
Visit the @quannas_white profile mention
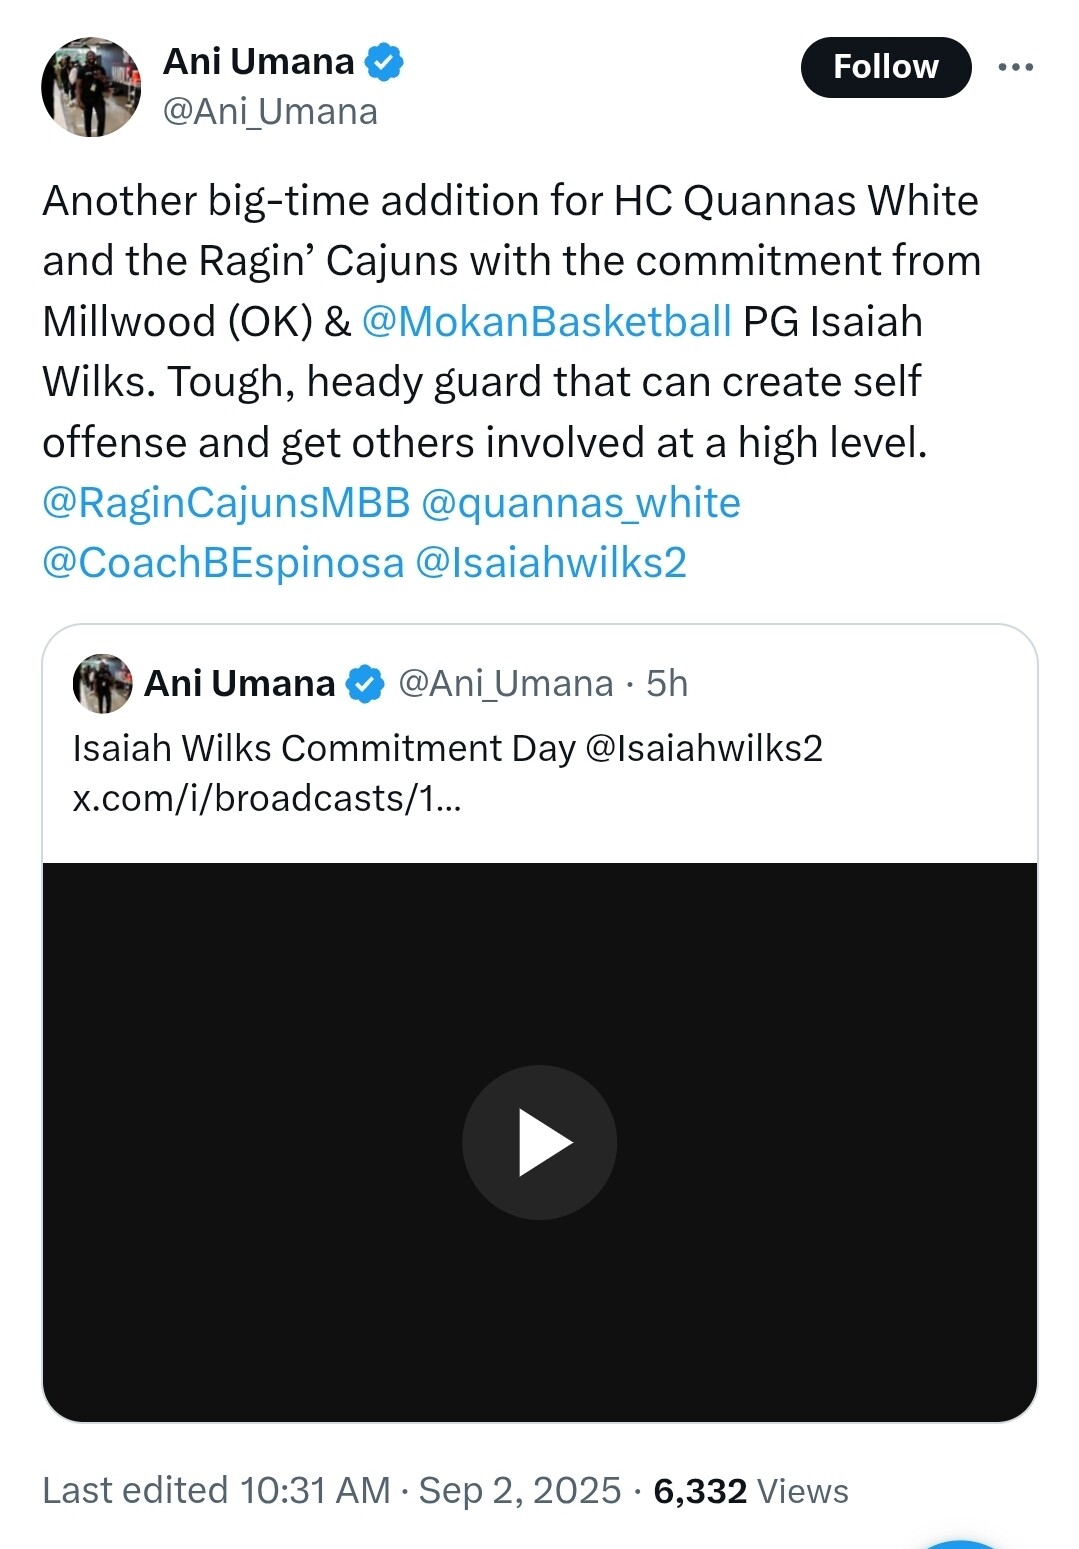[580, 503]
